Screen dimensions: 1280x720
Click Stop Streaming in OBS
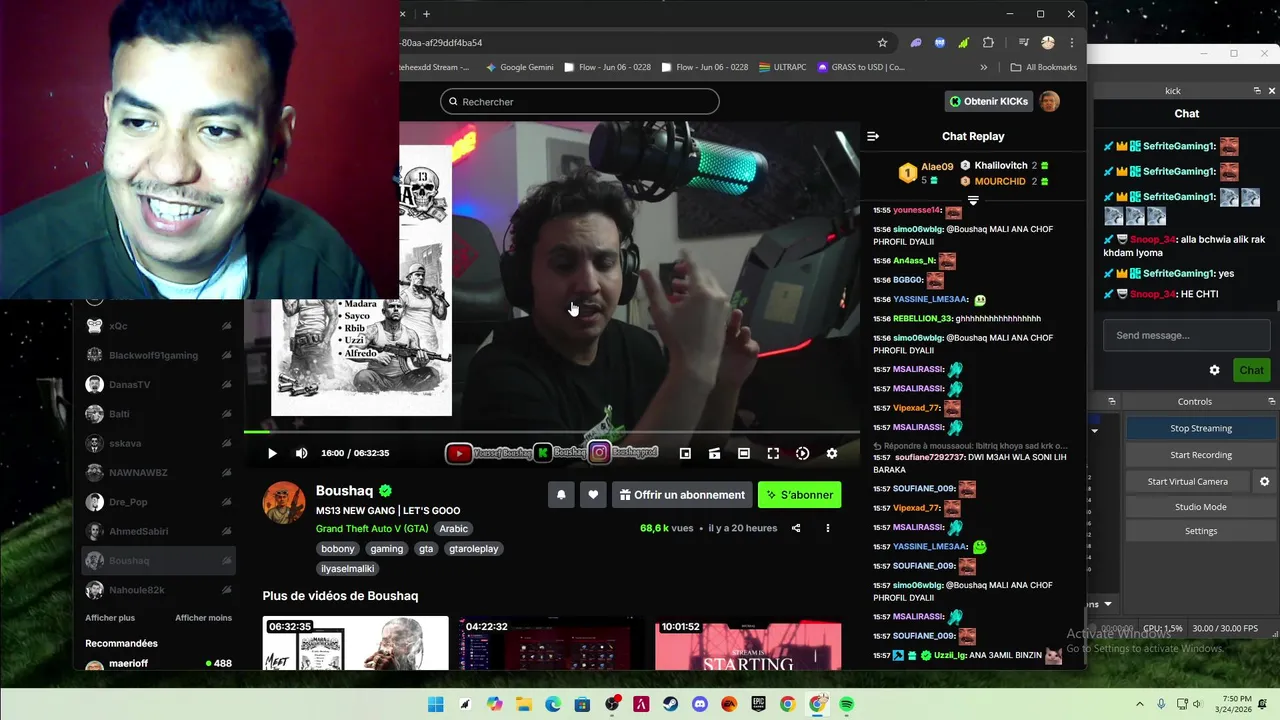(x=1201, y=428)
